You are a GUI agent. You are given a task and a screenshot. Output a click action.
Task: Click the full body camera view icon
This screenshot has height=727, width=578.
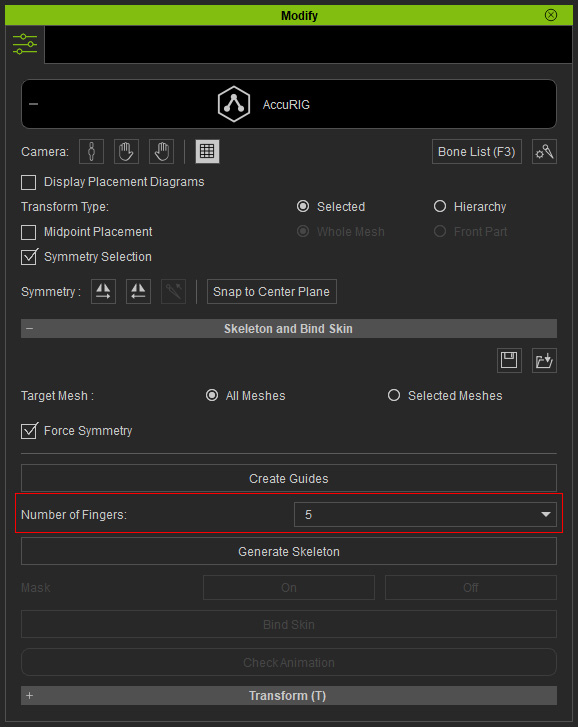click(x=91, y=152)
